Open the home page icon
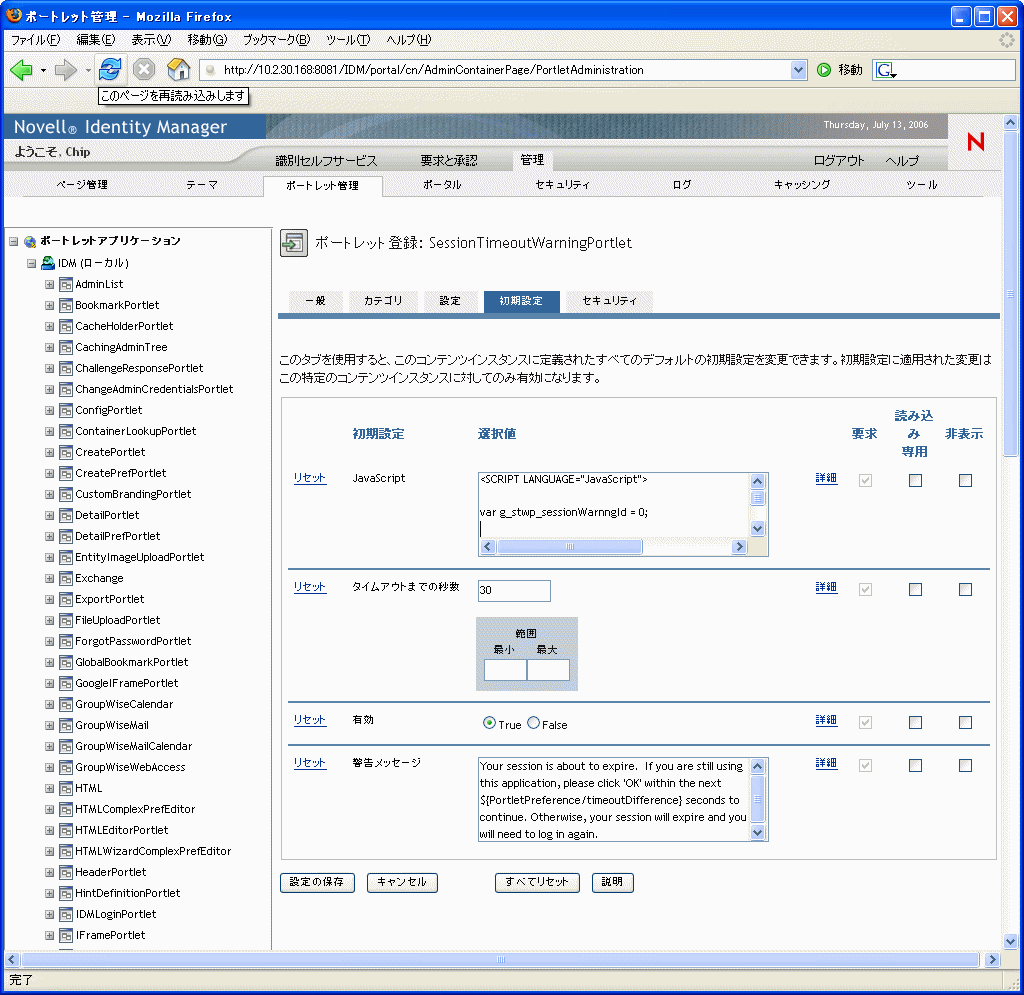This screenshot has height=995, width=1024. pos(178,69)
